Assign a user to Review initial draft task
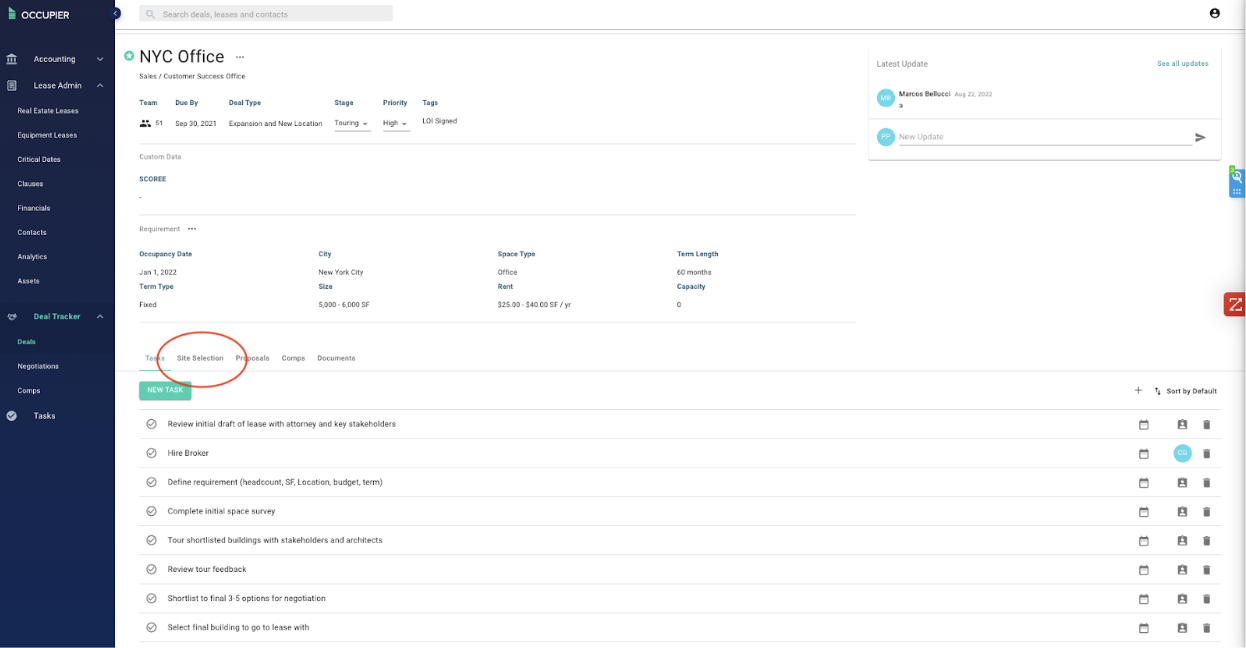1246x648 pixels. 1182,424
